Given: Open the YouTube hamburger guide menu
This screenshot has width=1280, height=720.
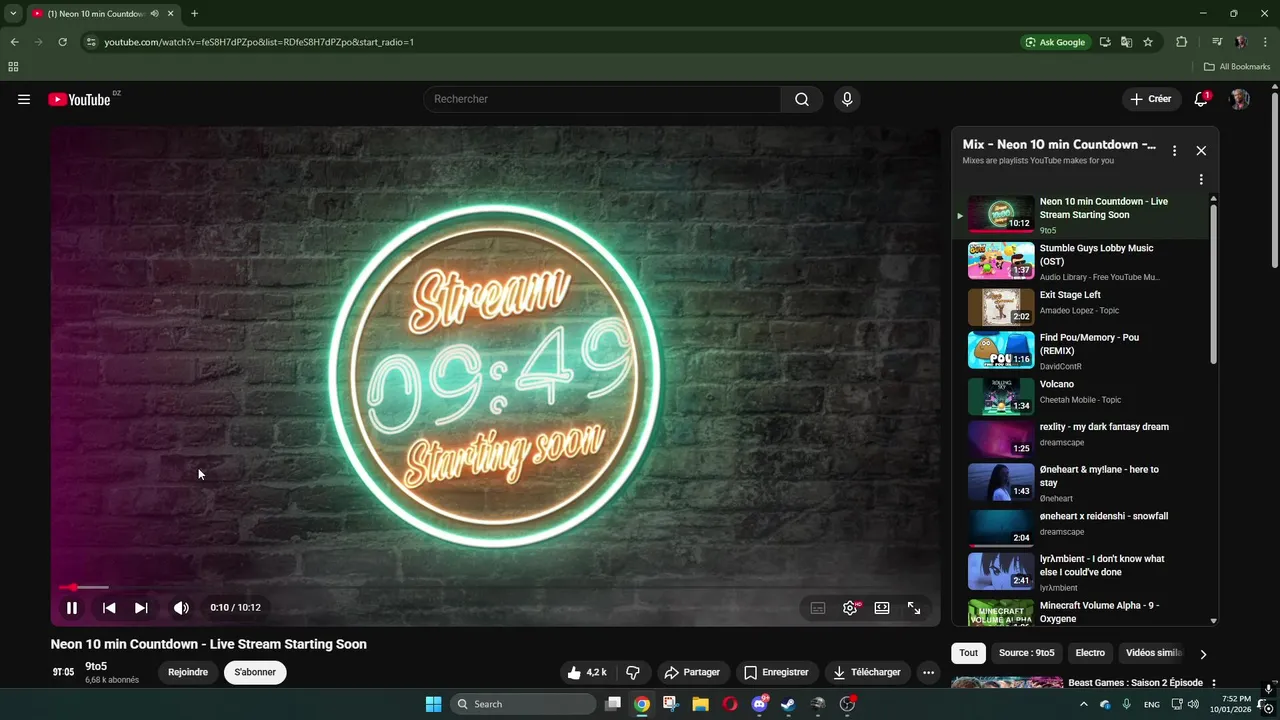Looking at the screenshot, I should tap(24, 99).
